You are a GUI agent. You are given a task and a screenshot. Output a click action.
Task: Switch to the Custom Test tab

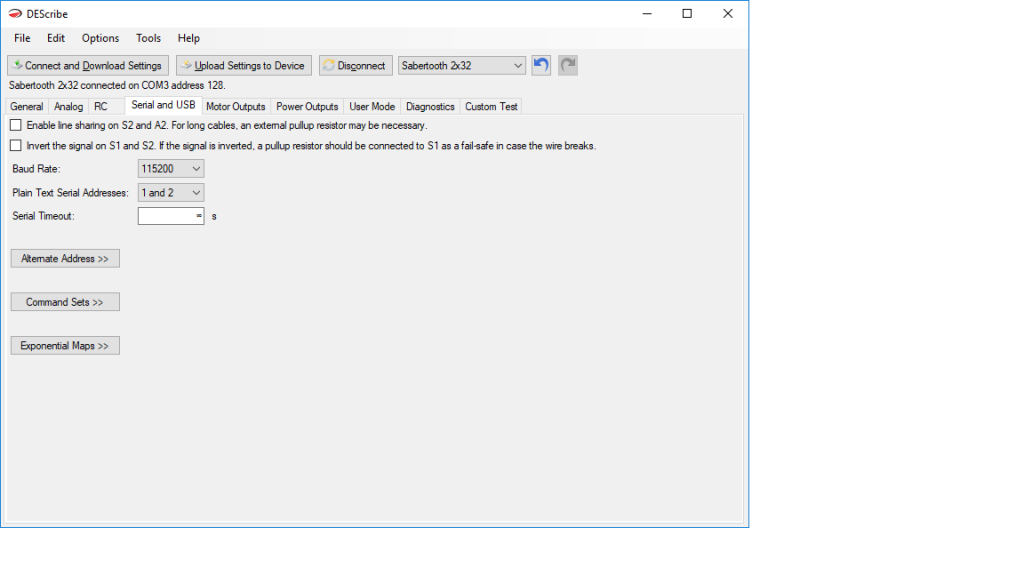coord(491,106)
